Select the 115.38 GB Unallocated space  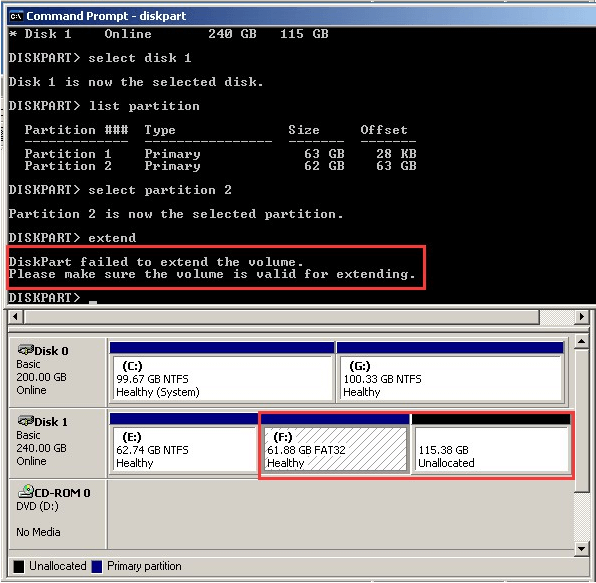coord(491,443)
